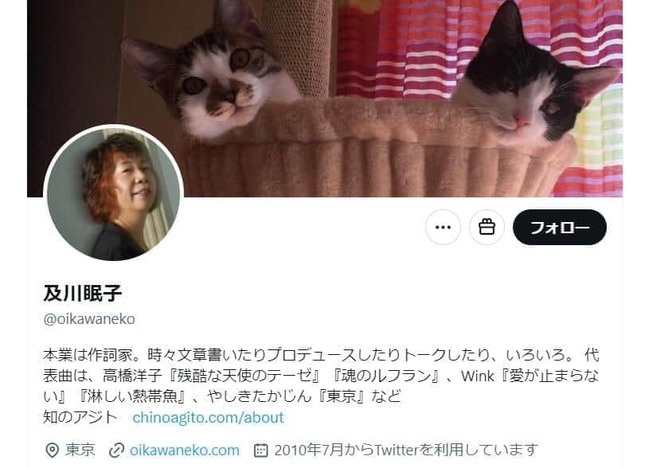Click the location pin icon near 東京
This screenshot has height=468, width=645.
(x=52, y=450)
